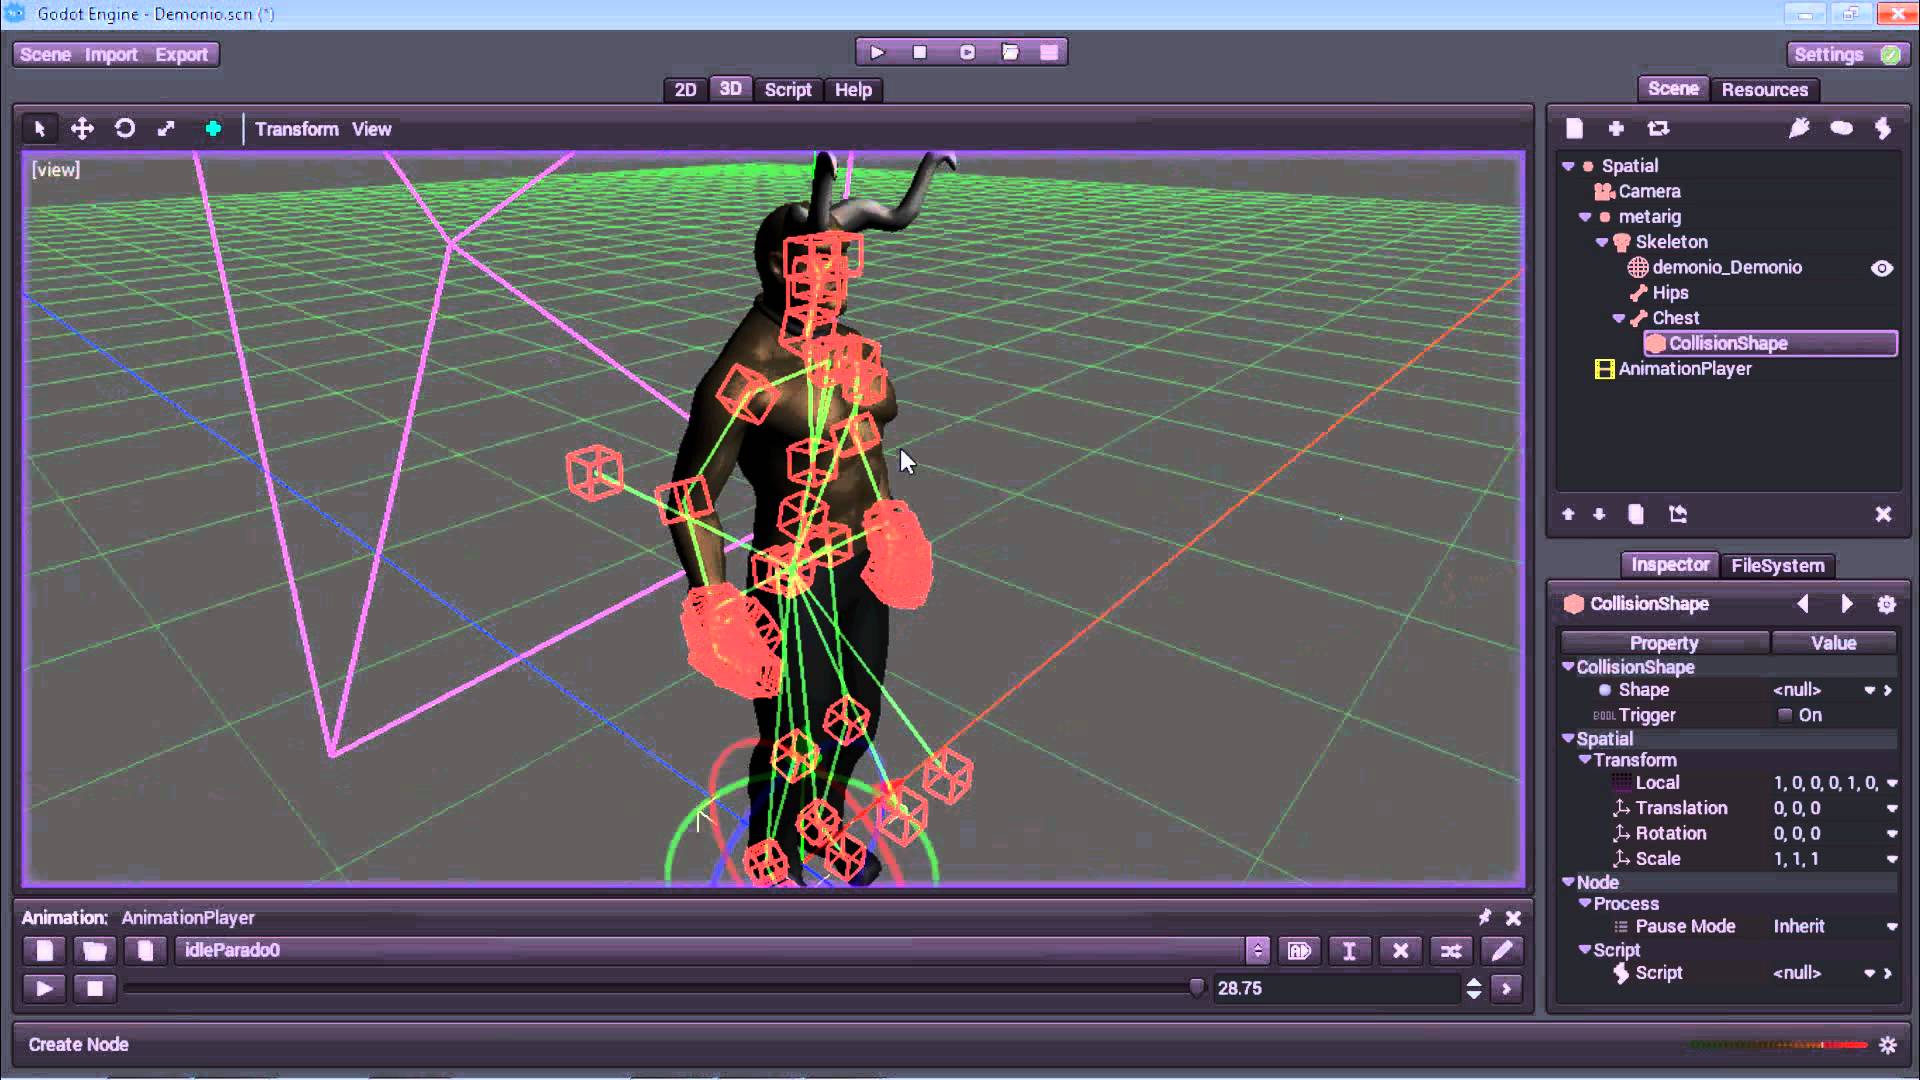The width and height of the screenshot is (1920, 1080).
Task: Toggle the pin icon in Animation panel
Action: click(x=1484, y=917)
